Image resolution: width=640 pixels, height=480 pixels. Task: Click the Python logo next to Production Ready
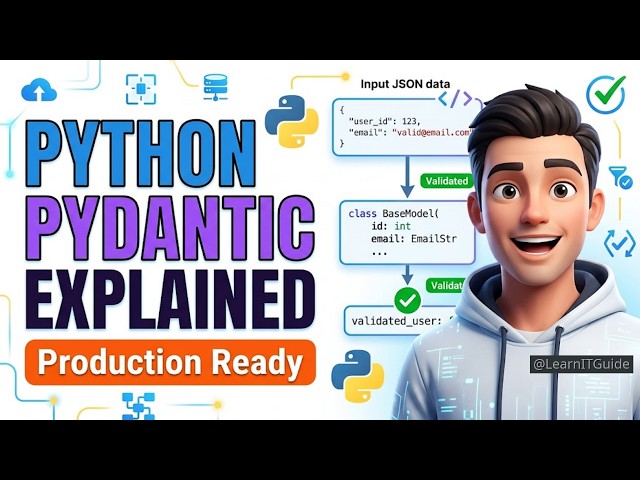click(x=358, y=376)
